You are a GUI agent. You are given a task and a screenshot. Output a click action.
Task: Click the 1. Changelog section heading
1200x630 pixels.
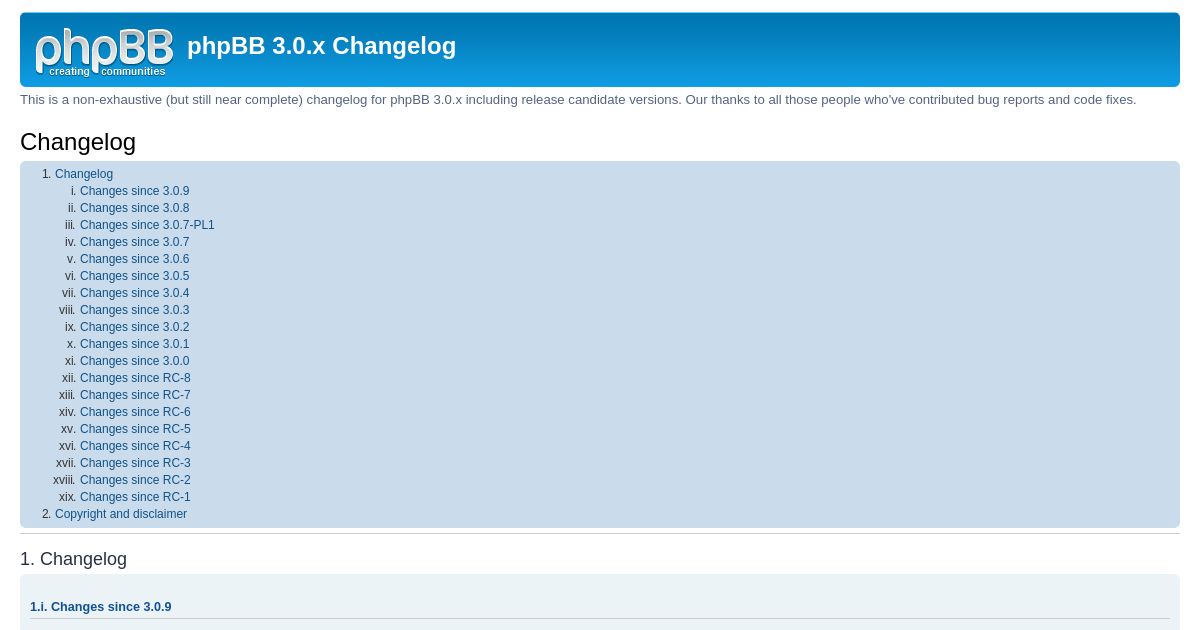click(73, 559)
